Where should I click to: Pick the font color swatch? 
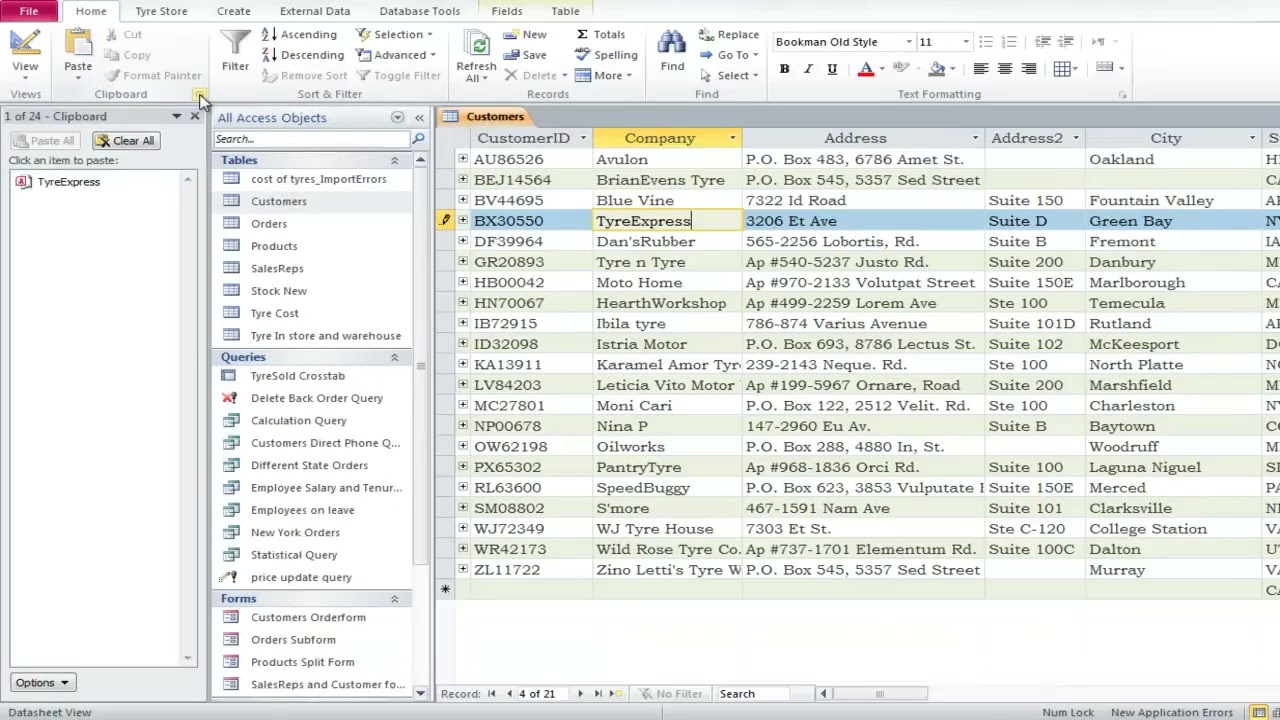point(866,69)
